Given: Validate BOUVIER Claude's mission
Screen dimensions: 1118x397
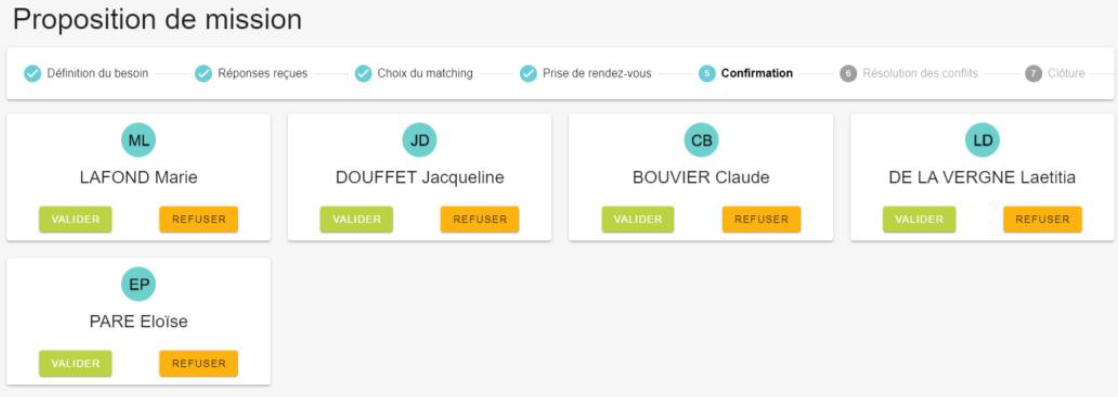Looking at the screenshot, I should click(x=638, y=220).
